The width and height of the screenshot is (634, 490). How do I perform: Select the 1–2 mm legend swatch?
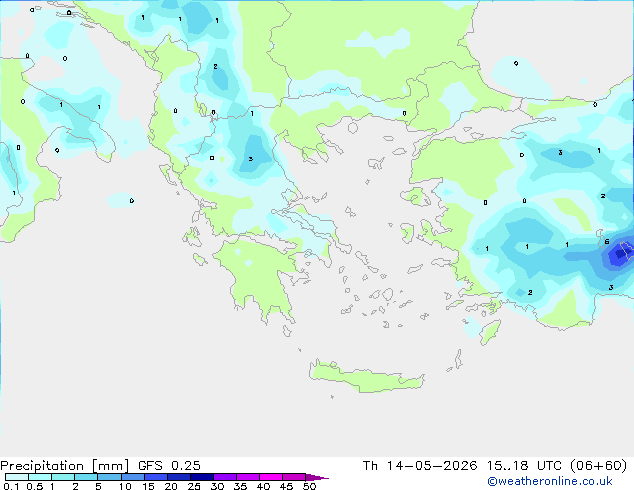pos(63,477)
